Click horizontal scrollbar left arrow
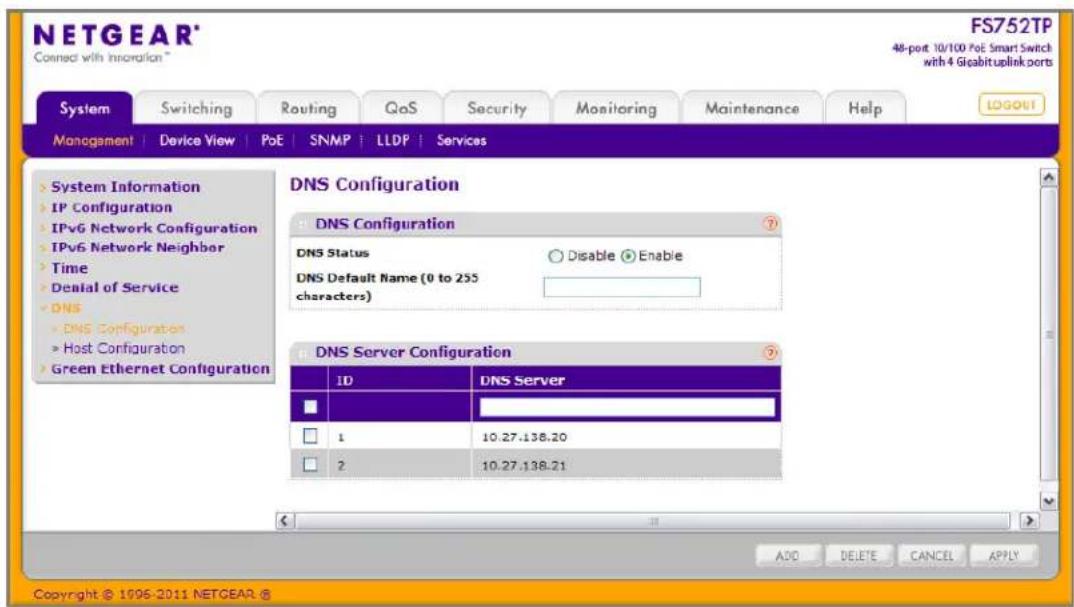This screenshot has width=1074, height=607. [x=285, y=521]
